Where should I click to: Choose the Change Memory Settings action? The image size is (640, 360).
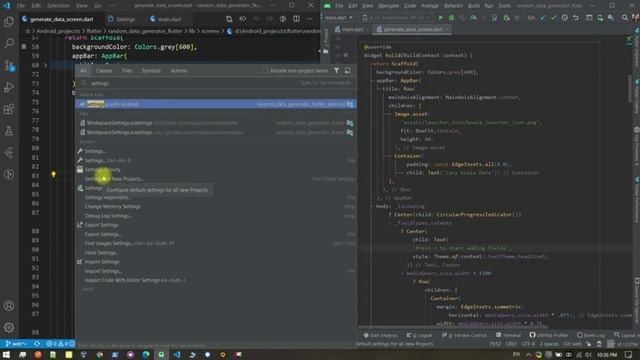coord(216,207)
